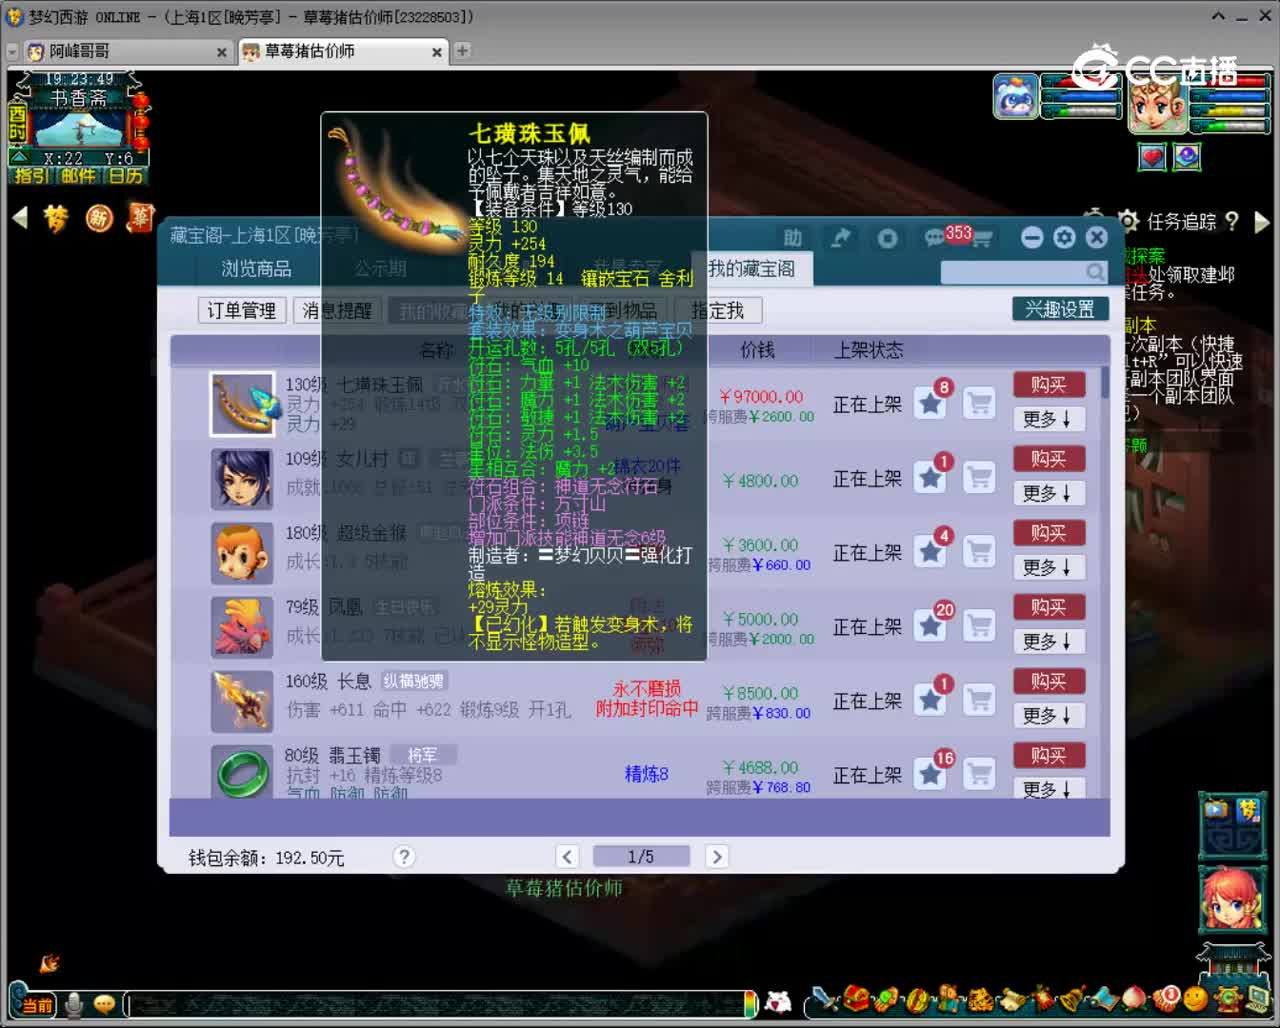
Task: Click the 超级金猴 item thumbnail
Action: 242,552
